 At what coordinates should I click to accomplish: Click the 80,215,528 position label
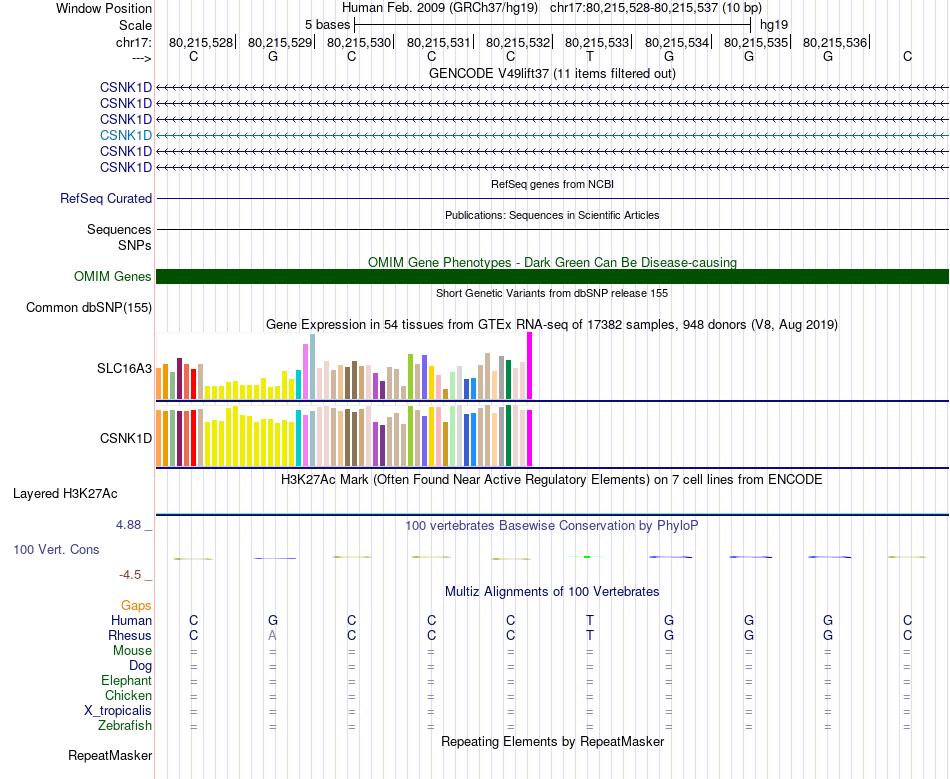click(x=201, y=42)
